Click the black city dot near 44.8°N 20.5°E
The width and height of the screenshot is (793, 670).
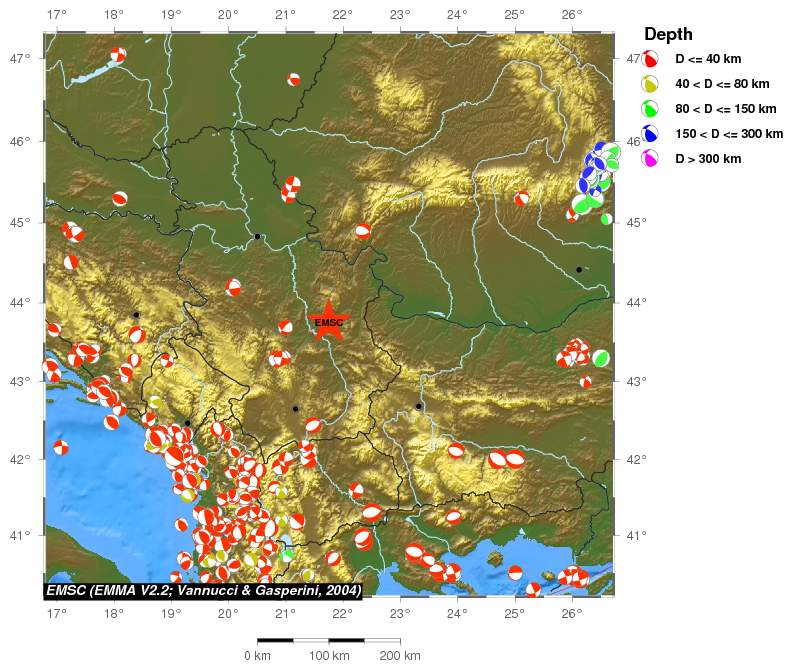pyautogui.click(x=258, y=236)
